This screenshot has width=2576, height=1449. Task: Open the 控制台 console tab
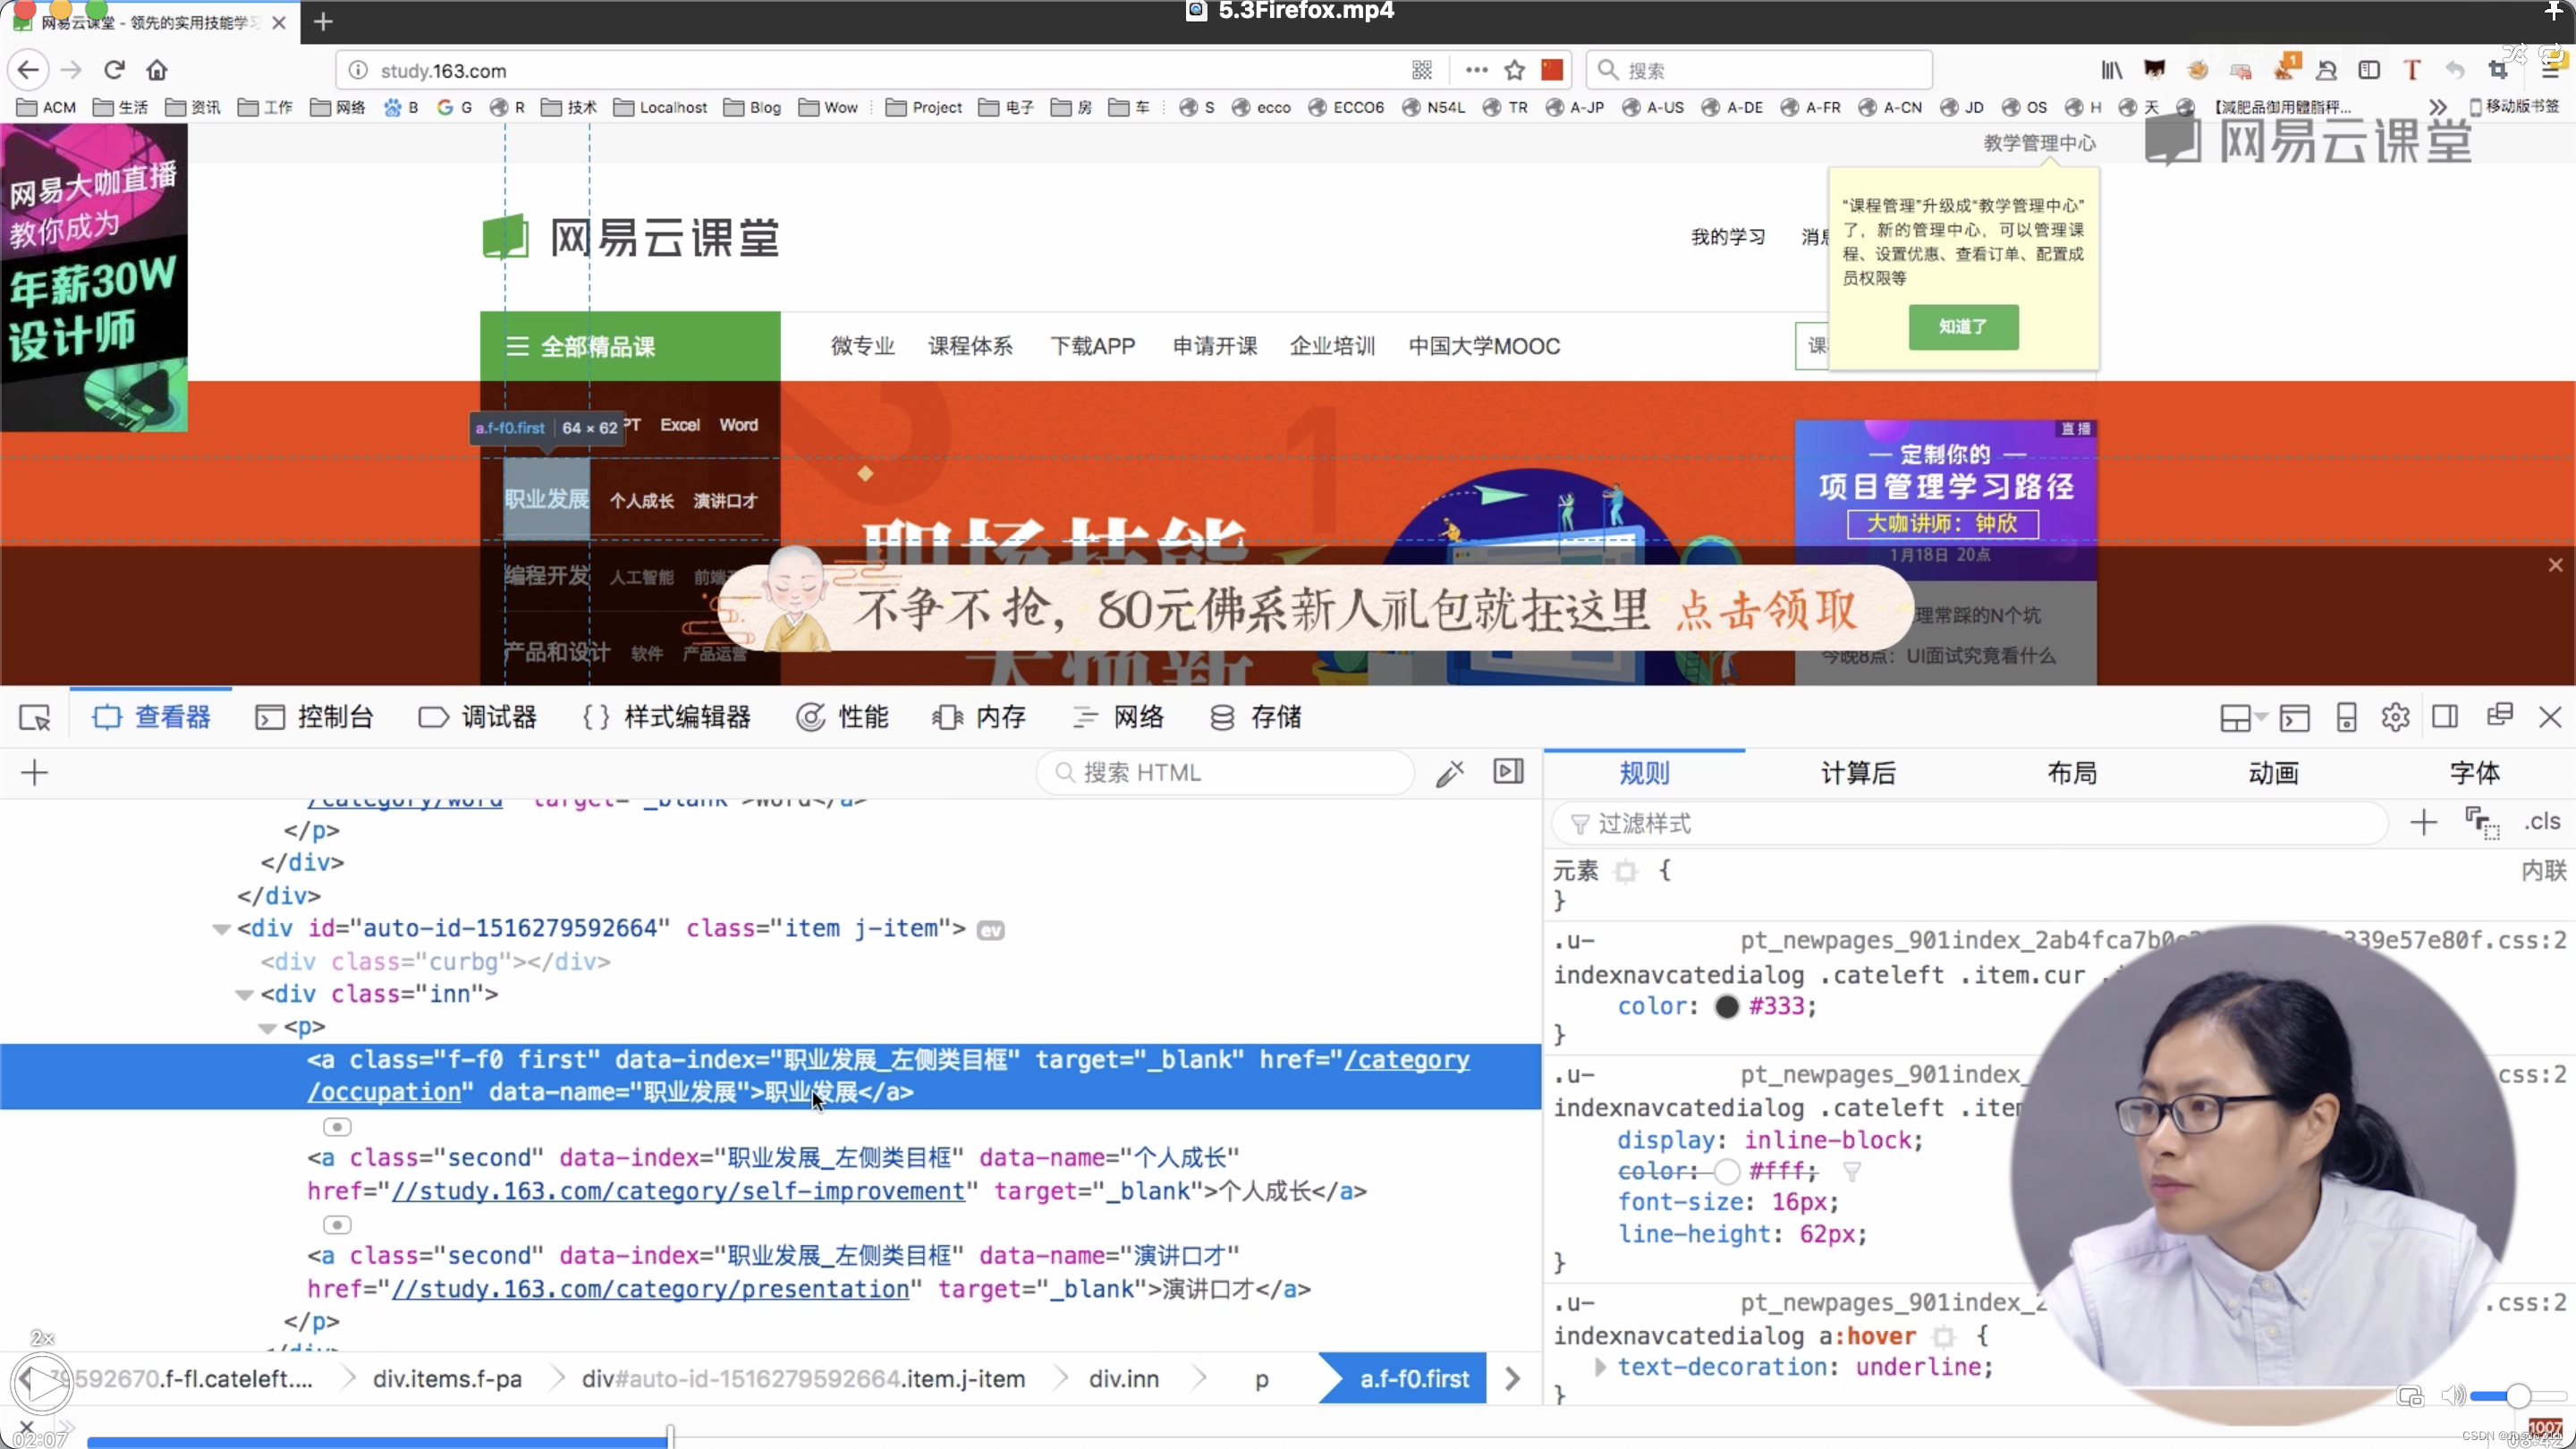click(314, 717)
